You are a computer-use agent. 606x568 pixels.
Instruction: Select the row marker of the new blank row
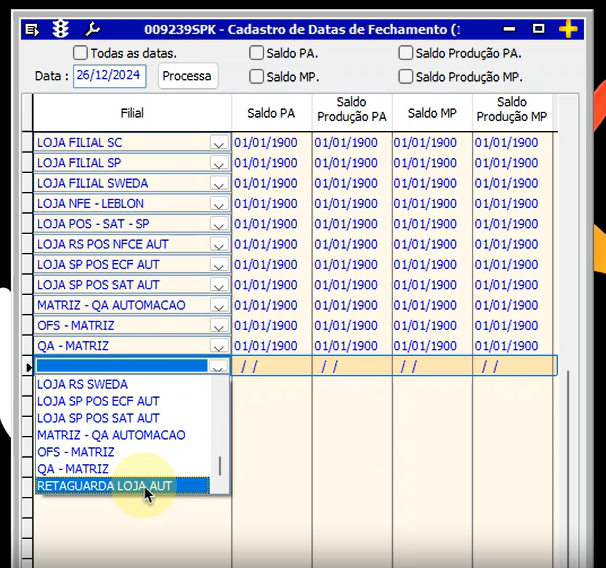tap(27, 367)
